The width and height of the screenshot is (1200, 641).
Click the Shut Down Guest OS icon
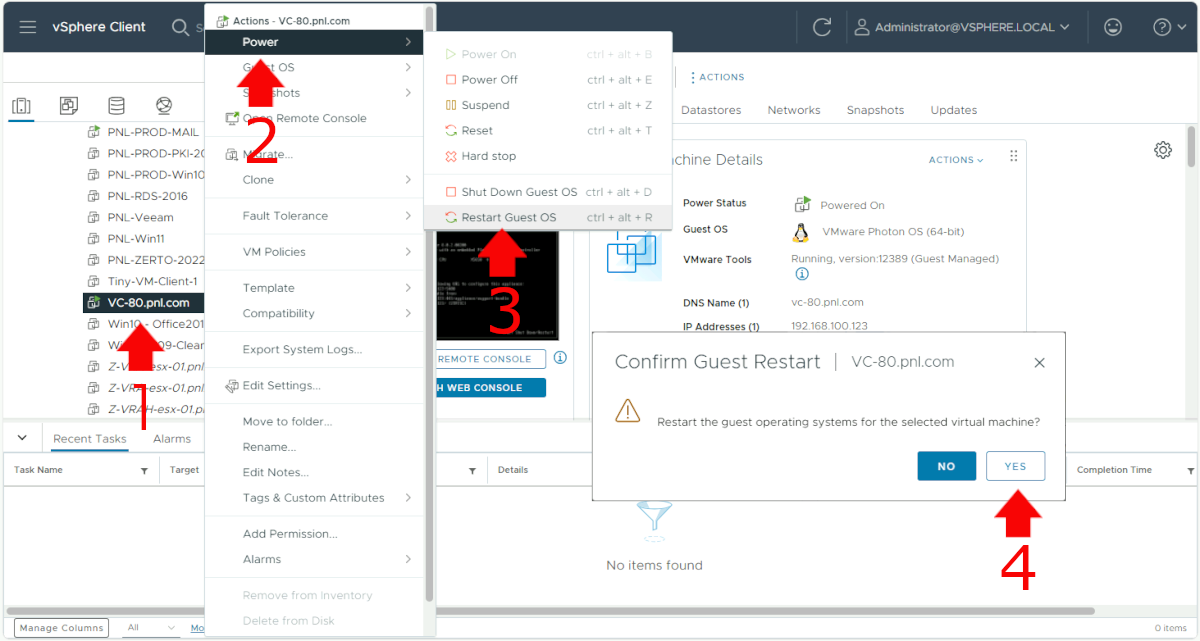(451, 192)
